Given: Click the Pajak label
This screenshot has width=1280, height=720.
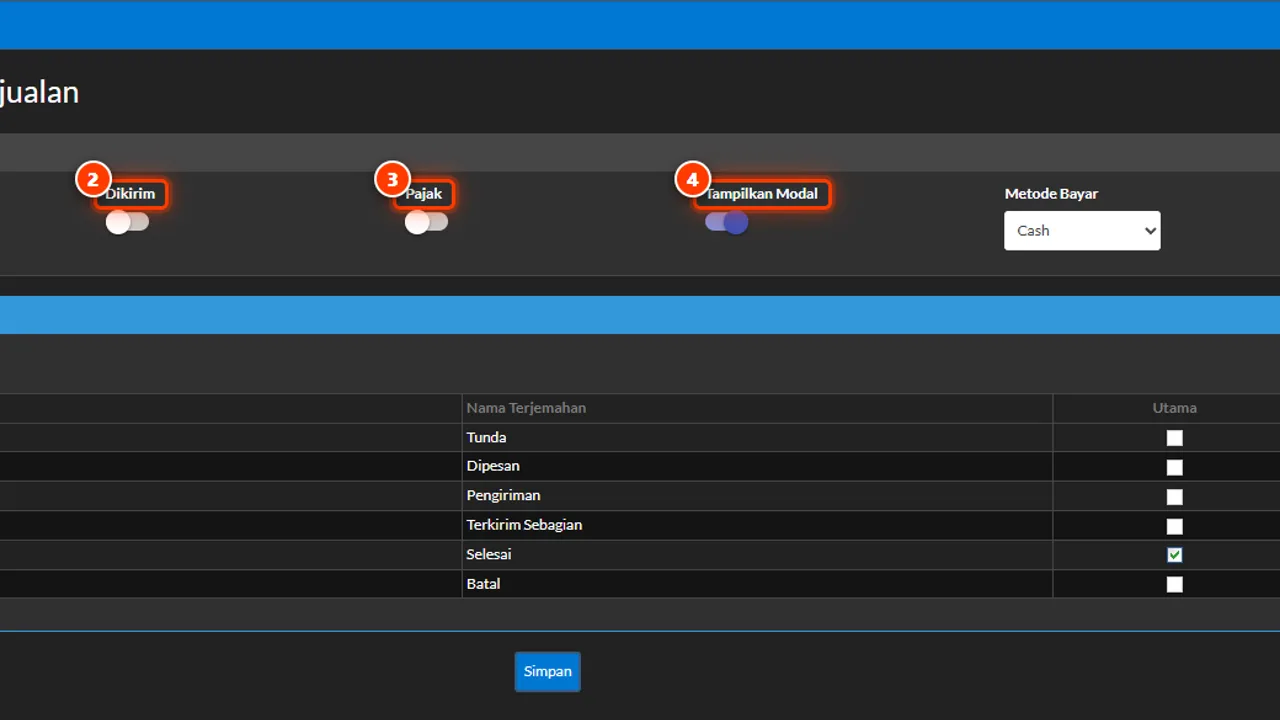Looking at the screenshot, I should pyautogui.click(x=424, y=194).
